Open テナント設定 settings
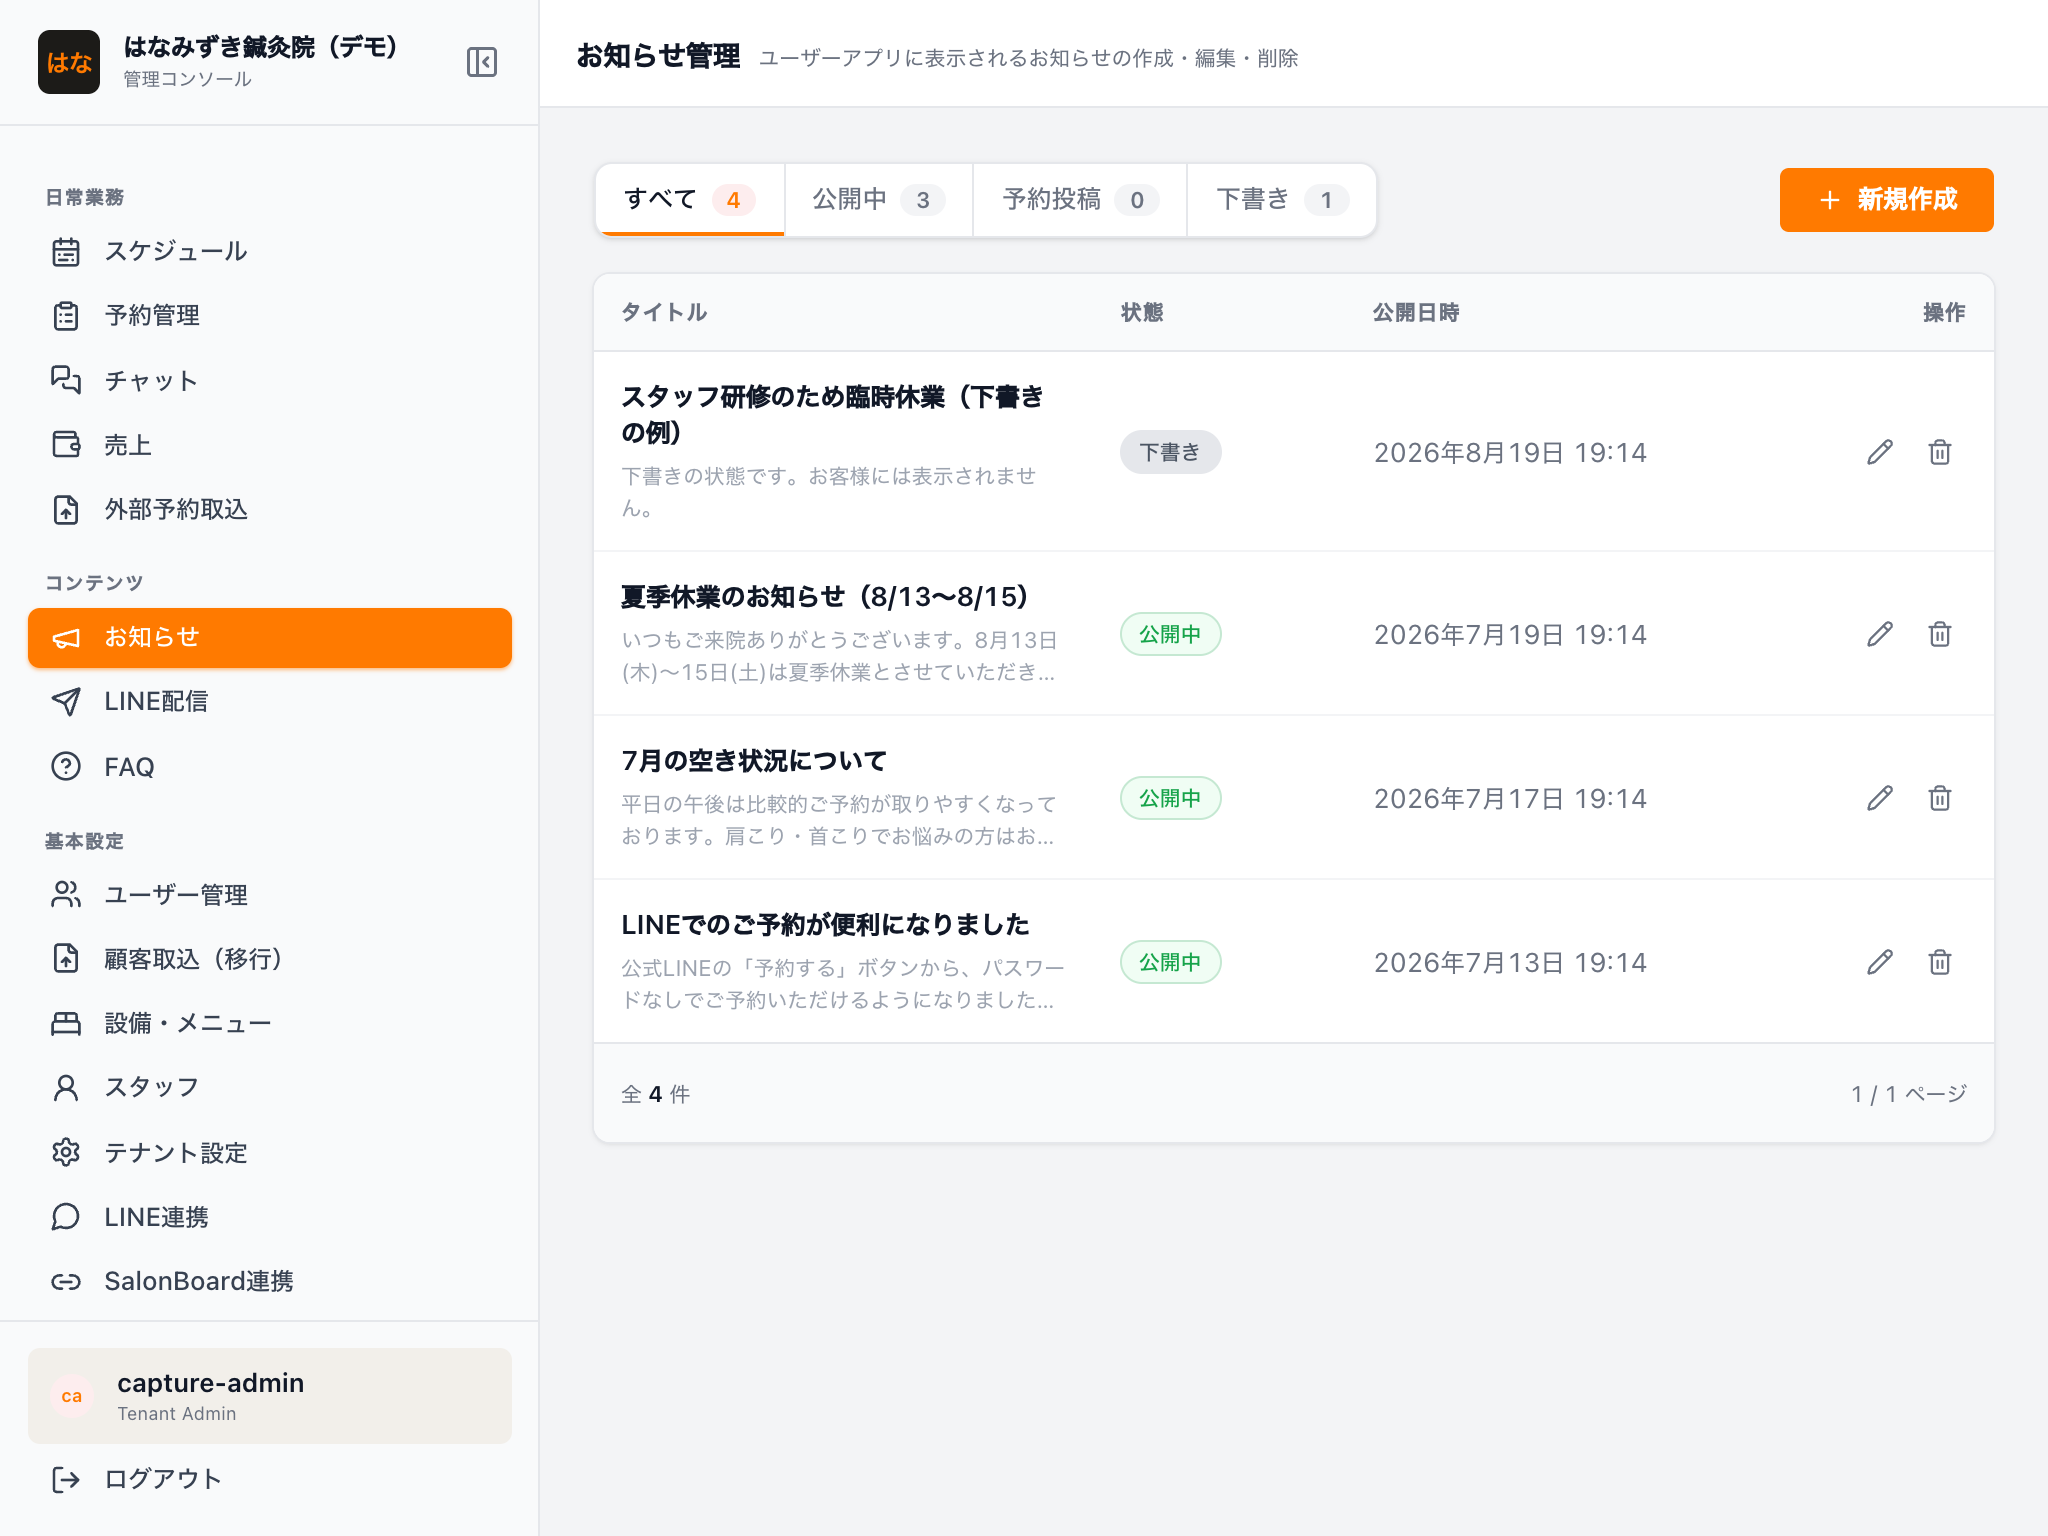This screenshot has width=2048, height=1536. pyautogui.click(x=270, y=1152)
